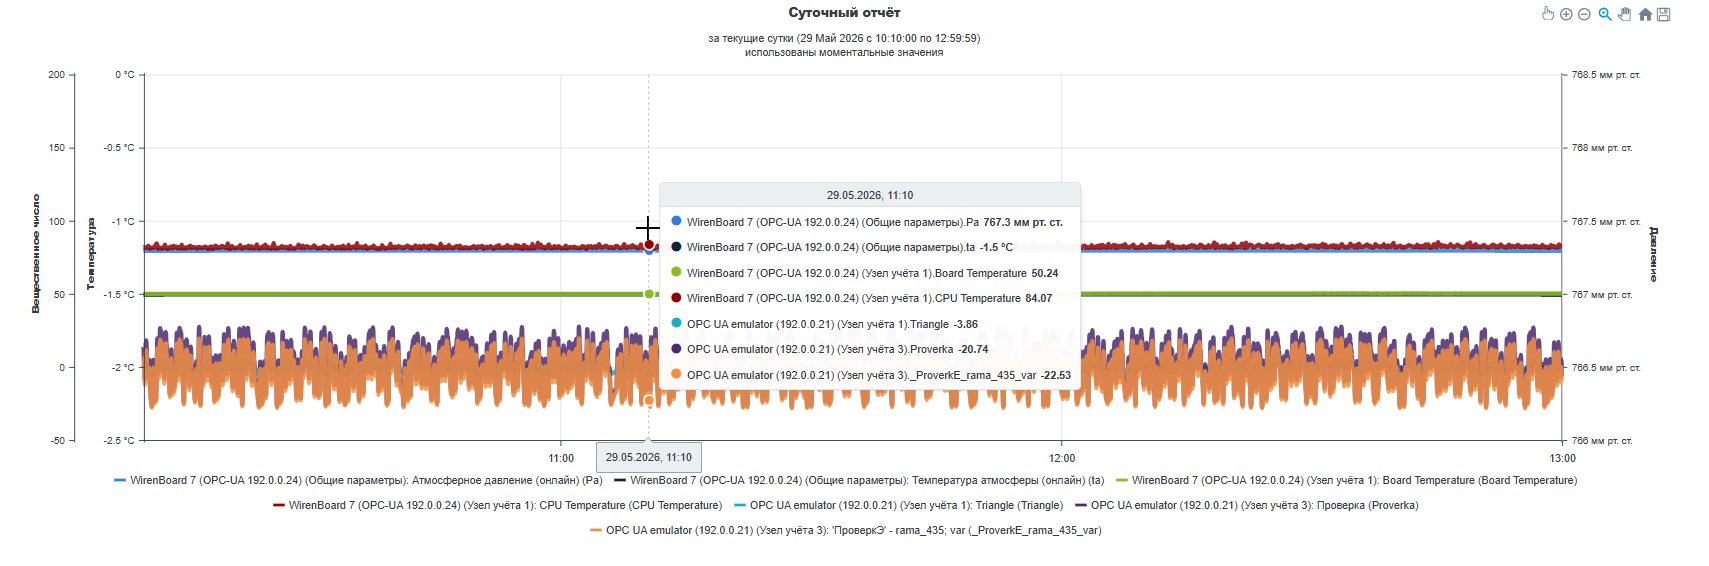Click the red CPU Temperature marker at 11:10
This screenshot has height=566, width=1709.
649,244
